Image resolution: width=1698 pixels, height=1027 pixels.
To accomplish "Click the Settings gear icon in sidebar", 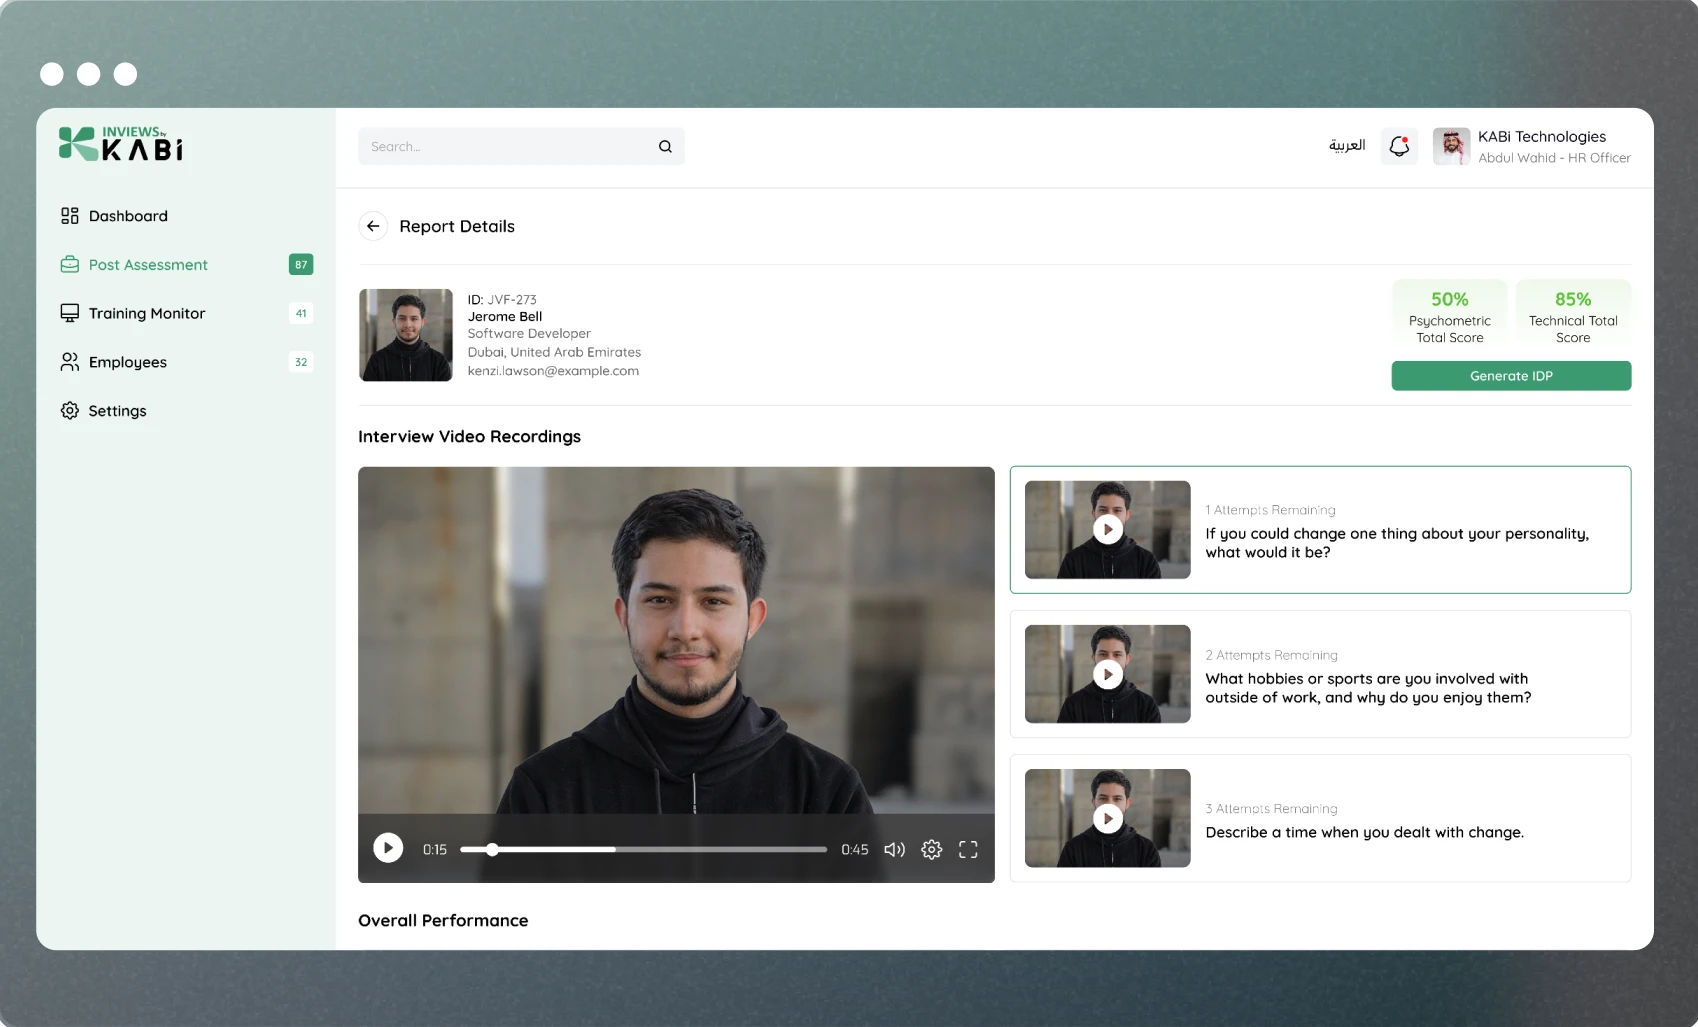I will 69,411.
